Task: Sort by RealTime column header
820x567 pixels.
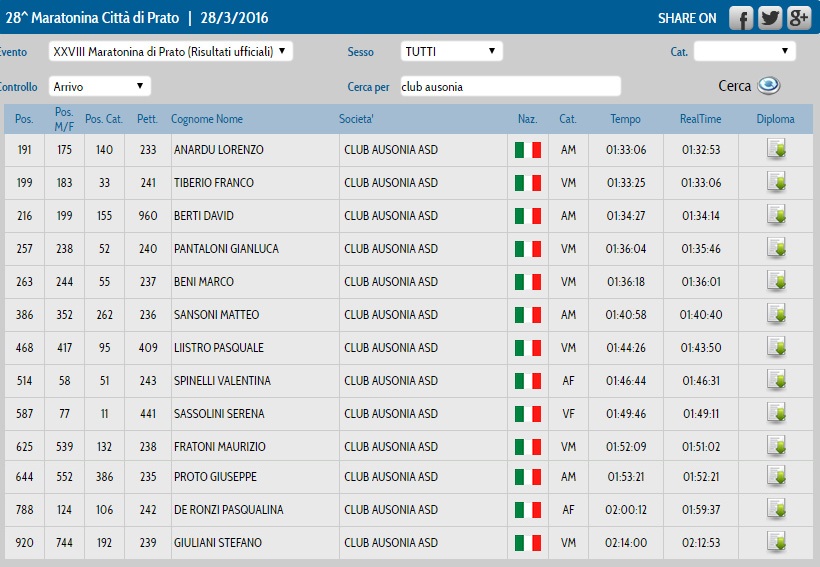Action: pyautogui.click(x=700, y=119)
